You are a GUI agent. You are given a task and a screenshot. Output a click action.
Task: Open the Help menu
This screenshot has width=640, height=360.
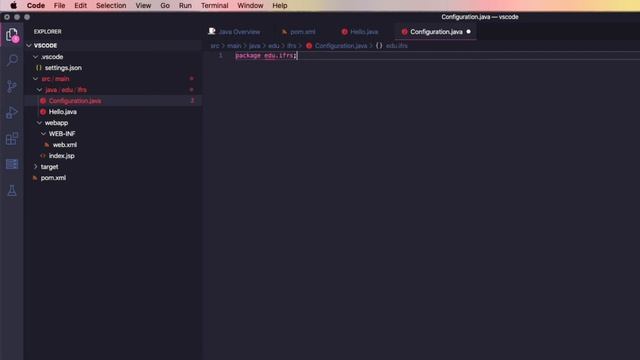pyautogui.click(x=280, y=5)
